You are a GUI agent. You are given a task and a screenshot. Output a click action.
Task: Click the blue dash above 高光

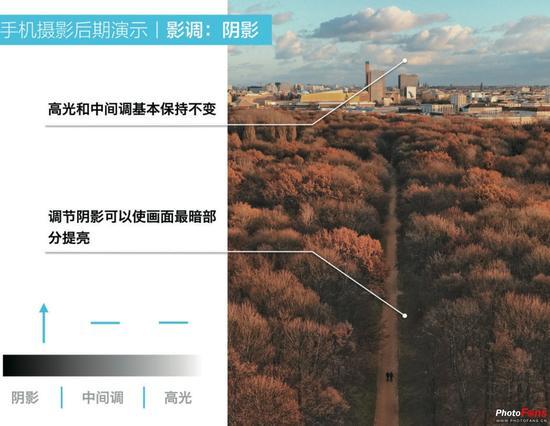tap(174, 322)
